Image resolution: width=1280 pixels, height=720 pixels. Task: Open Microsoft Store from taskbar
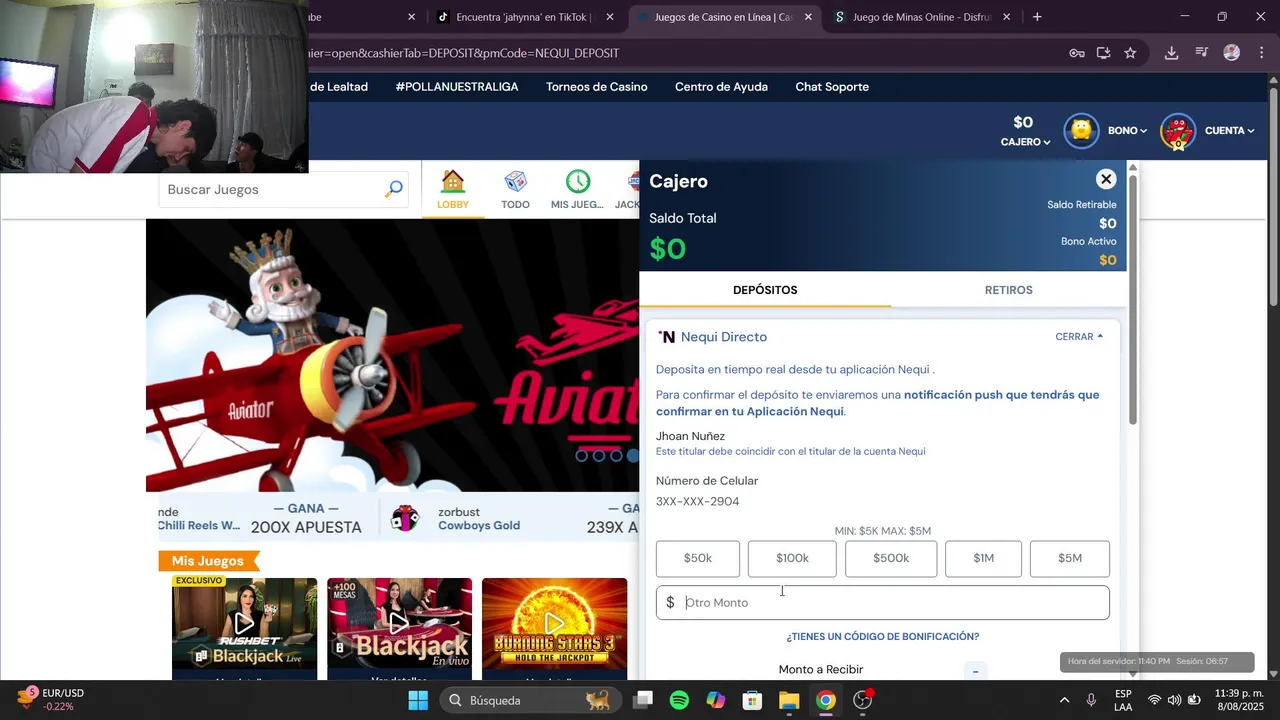click(752, 700)
